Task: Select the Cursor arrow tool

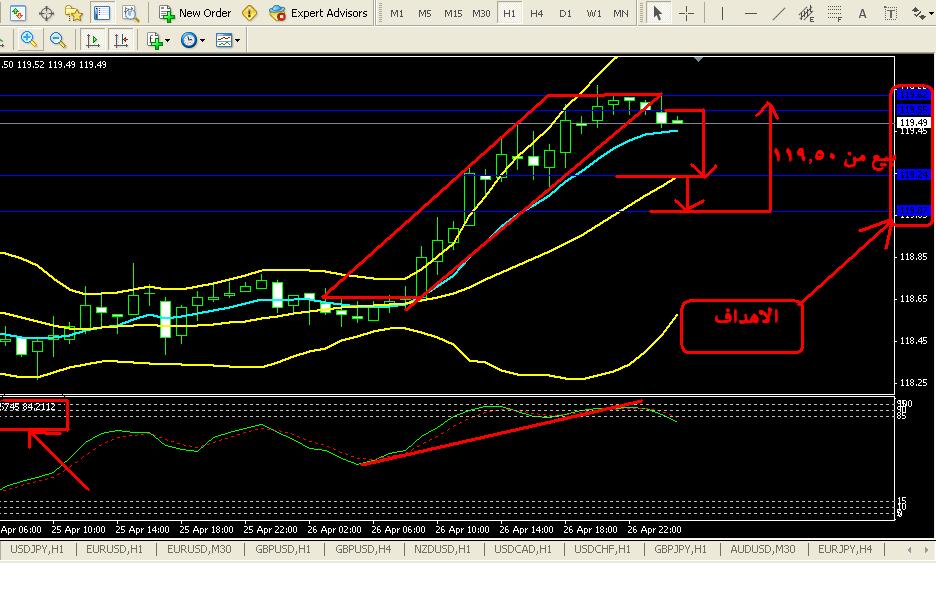Action: [x=658, y=13]
